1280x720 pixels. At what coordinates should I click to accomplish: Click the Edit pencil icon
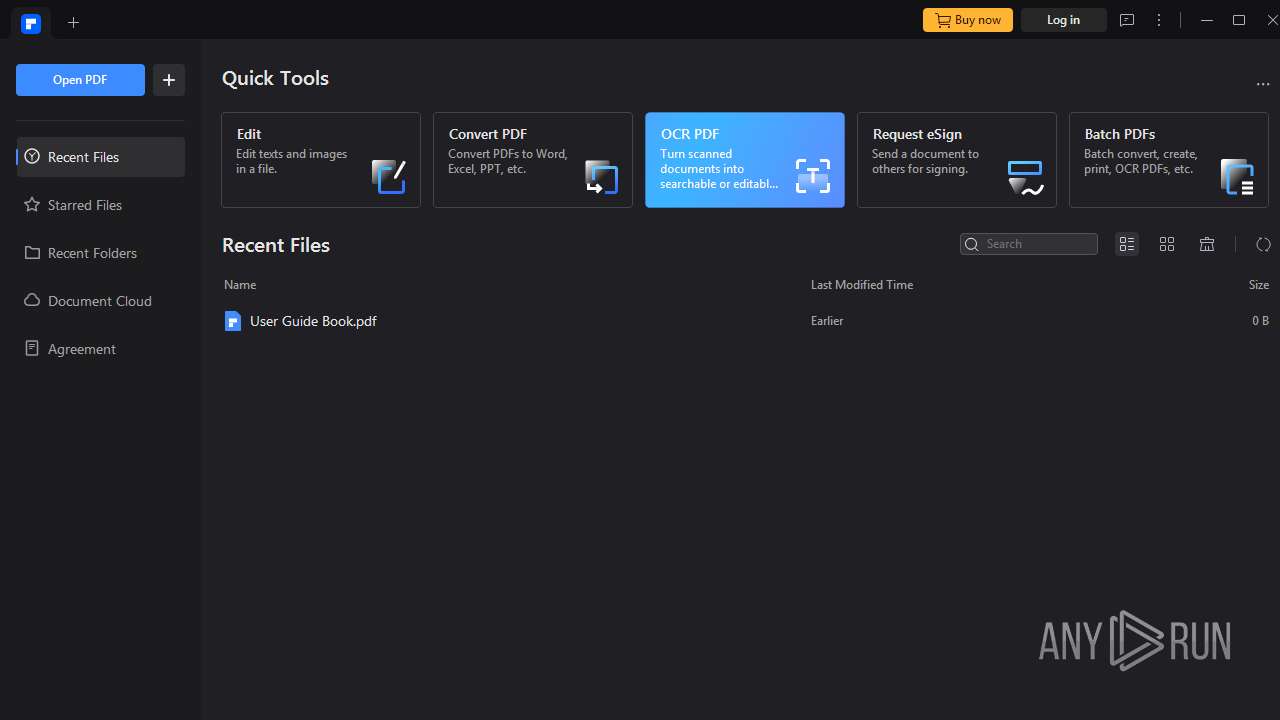pos(389,176)
